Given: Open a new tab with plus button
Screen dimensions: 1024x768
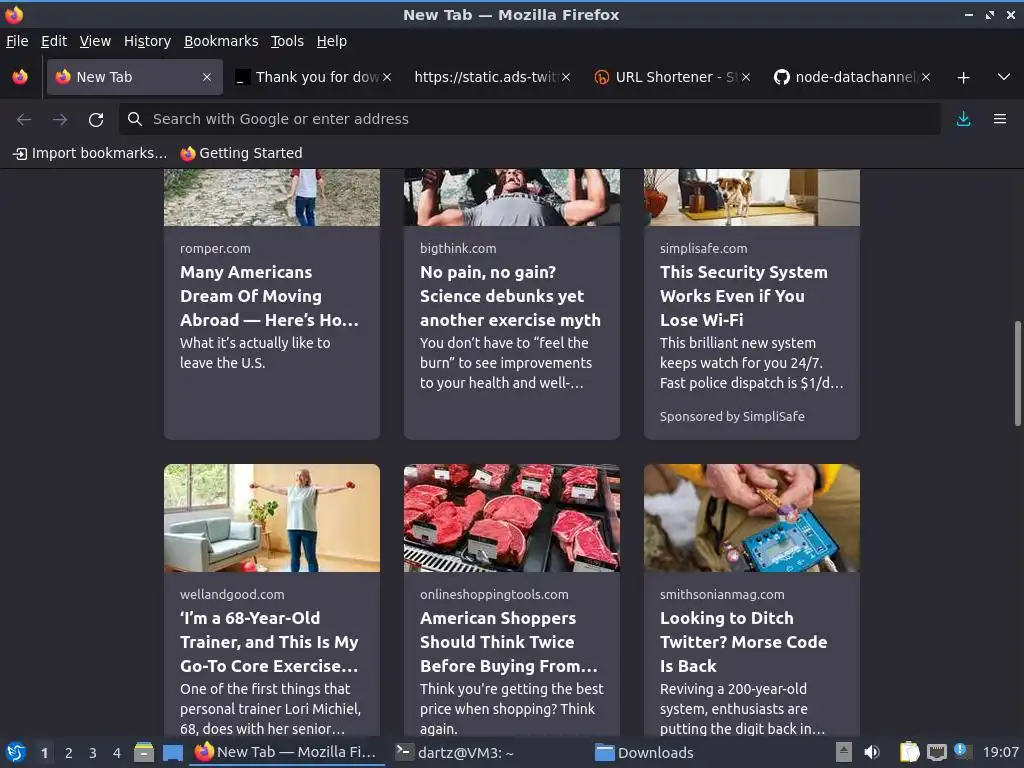Looking at the screenshot, I should click(963, 78).
